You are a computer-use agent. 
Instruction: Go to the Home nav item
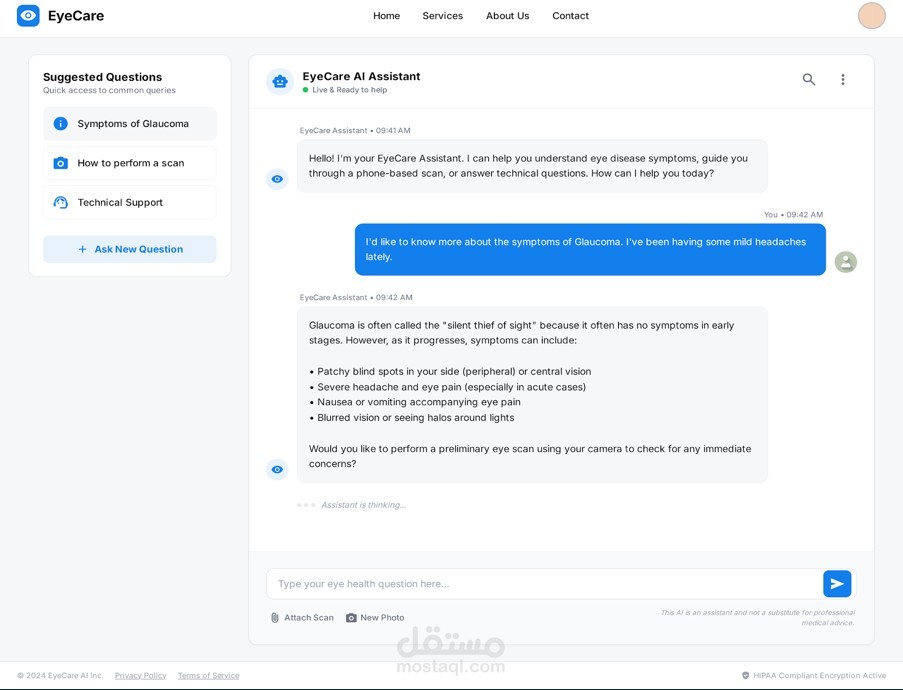point(386,16)
